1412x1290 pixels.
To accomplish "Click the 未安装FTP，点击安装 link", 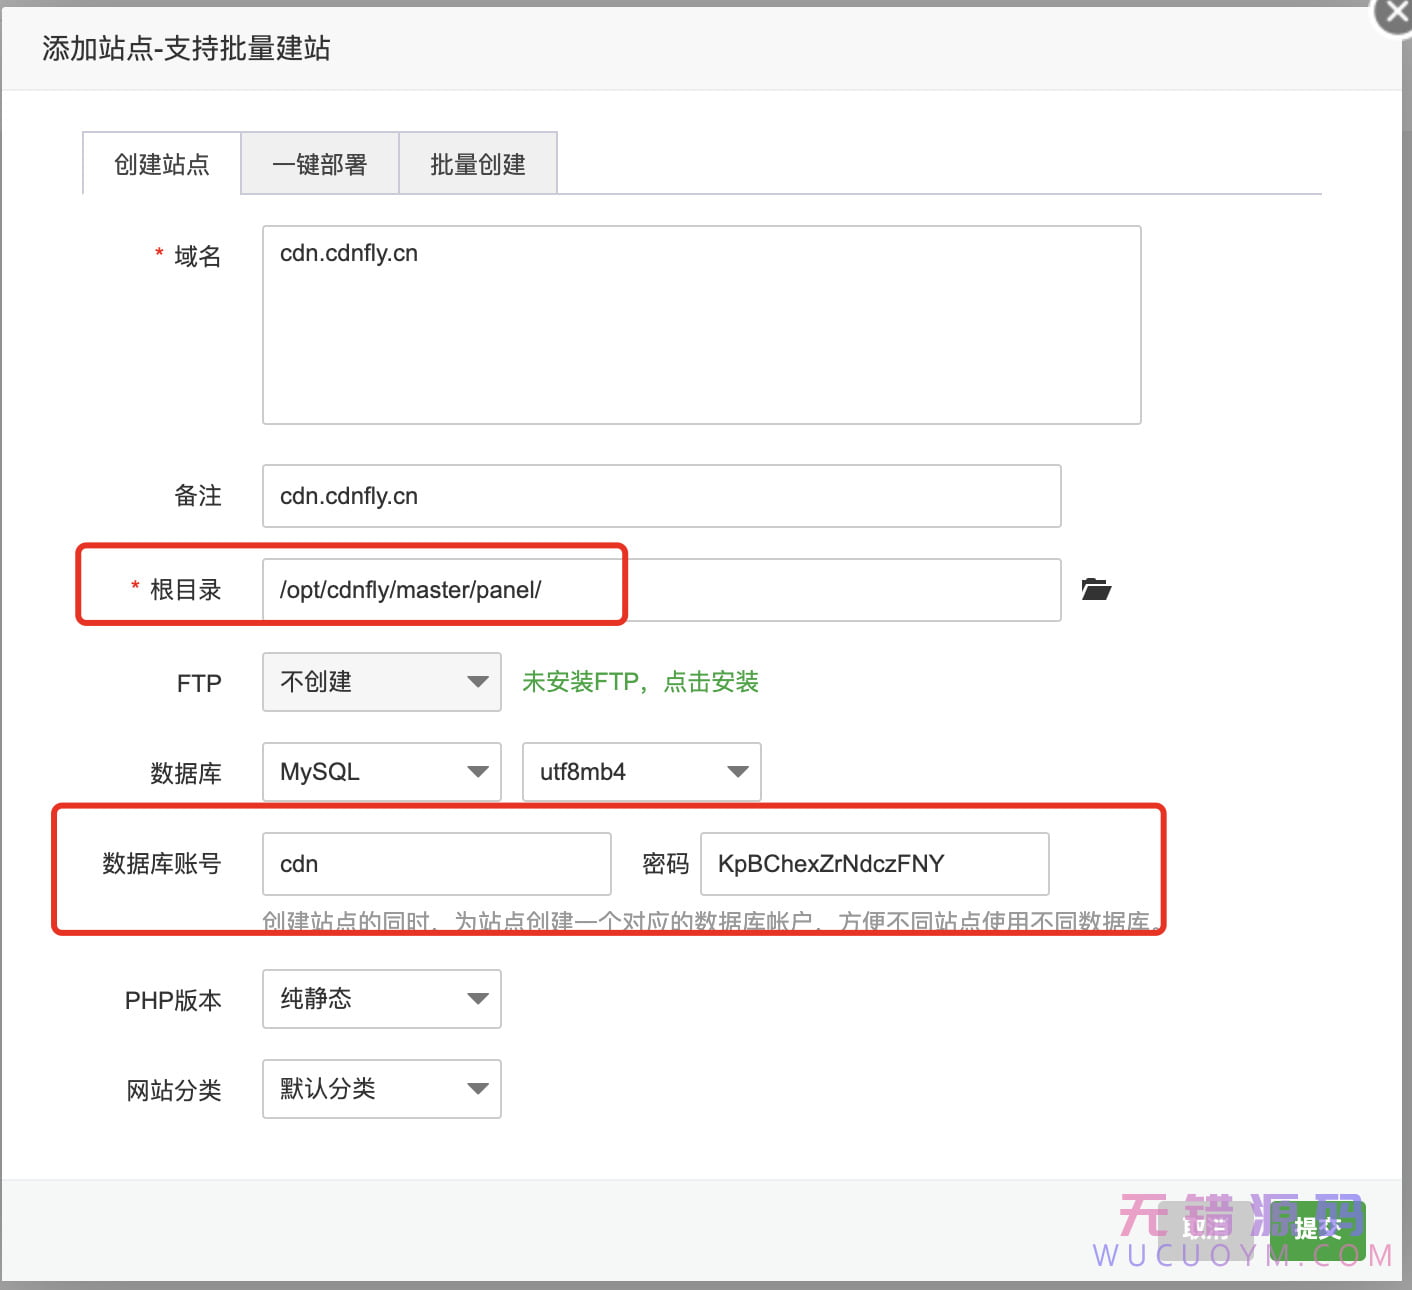I will pyautogui.click(x=640, y=682).
